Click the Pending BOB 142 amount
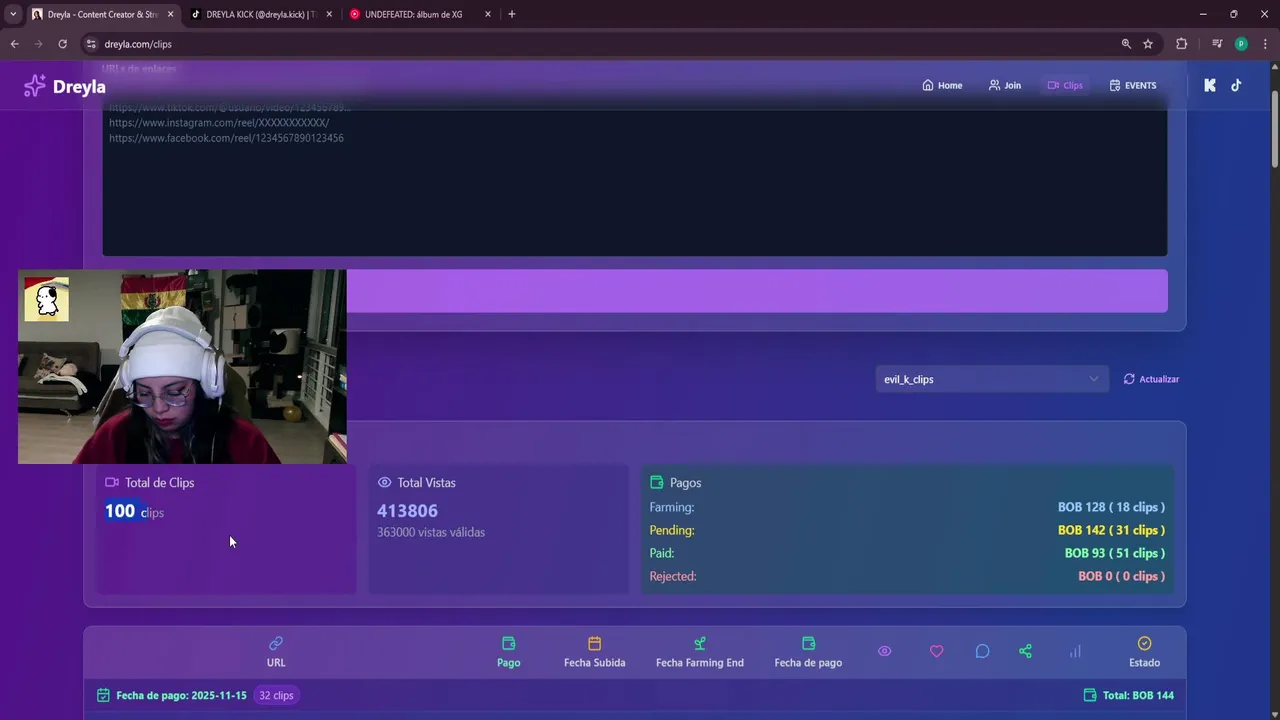This screenshot has height=720, width=1280. click(1111, 530)
